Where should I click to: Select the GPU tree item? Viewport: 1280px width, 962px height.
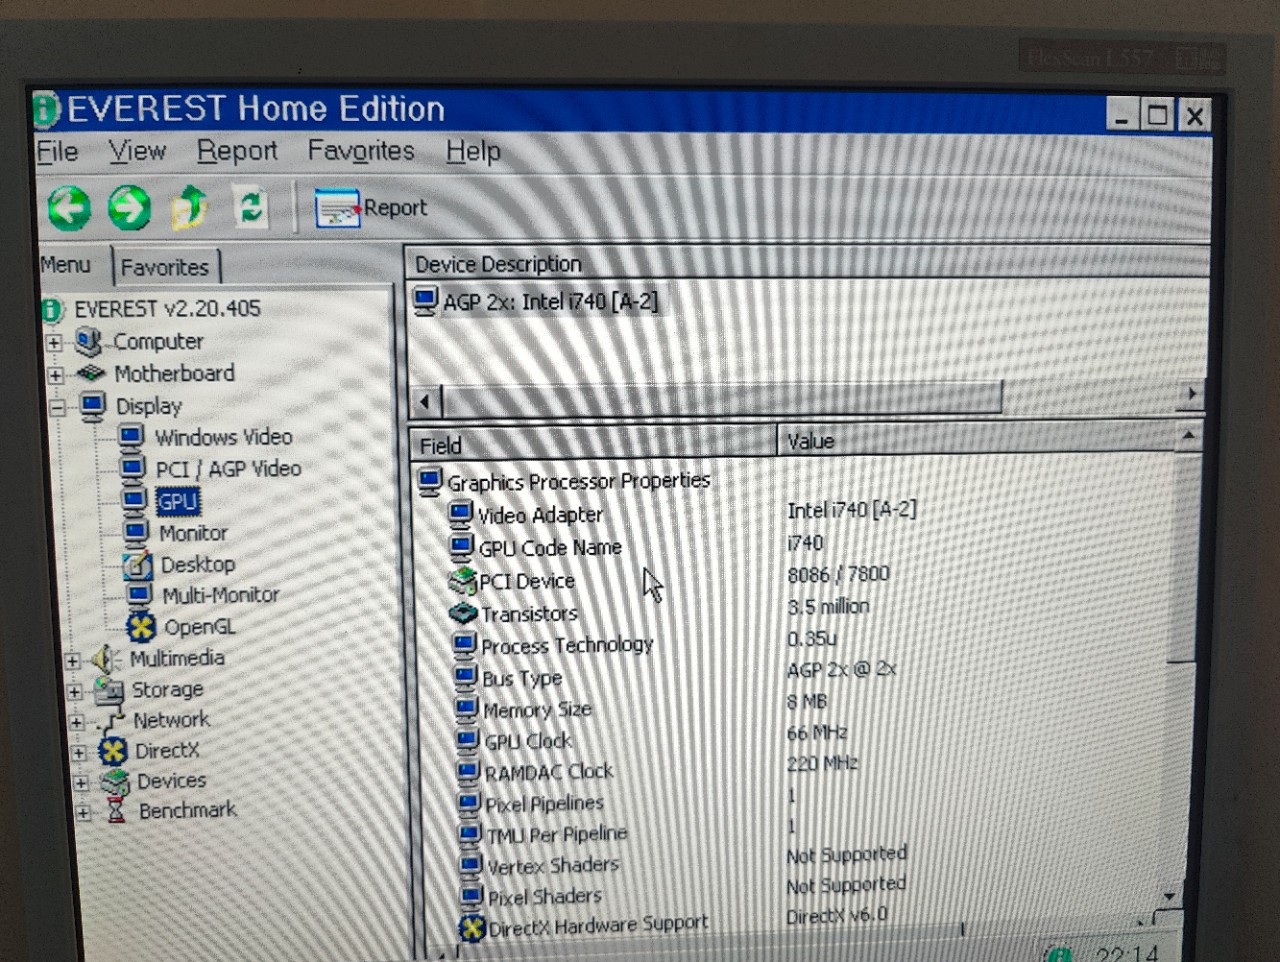[x=178, y=501]
